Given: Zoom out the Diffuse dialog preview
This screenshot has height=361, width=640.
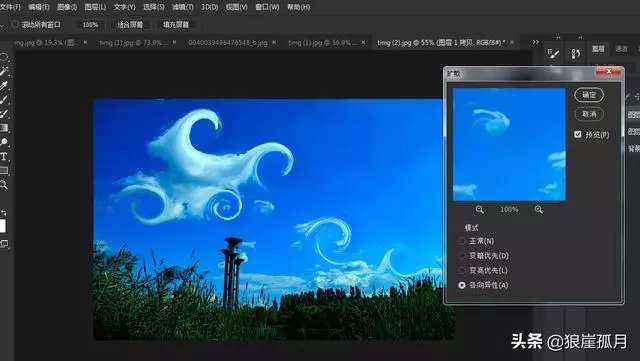Looking at the screenshot, I should click(480, 209).
